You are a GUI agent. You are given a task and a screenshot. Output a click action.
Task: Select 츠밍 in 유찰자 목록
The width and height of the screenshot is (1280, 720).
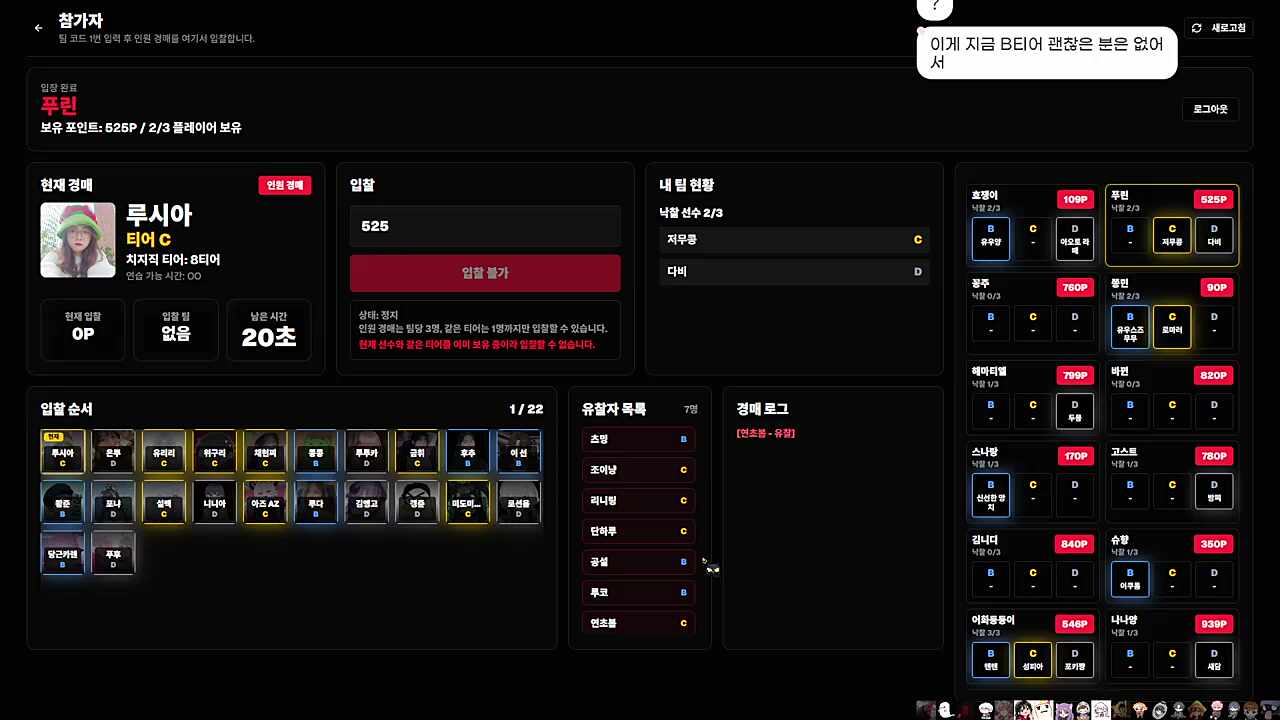tap(638, 439)
